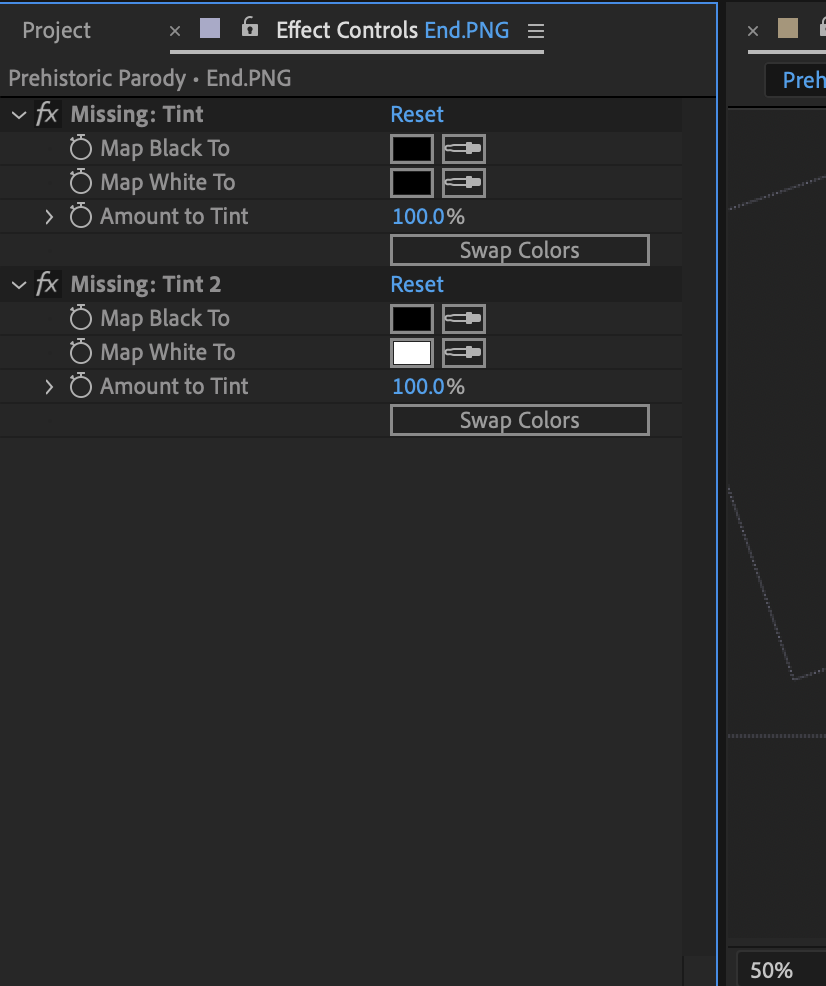This screenshot has height=986, width=826.
Task: Switch to the Project tab
Action: point(55,30)
